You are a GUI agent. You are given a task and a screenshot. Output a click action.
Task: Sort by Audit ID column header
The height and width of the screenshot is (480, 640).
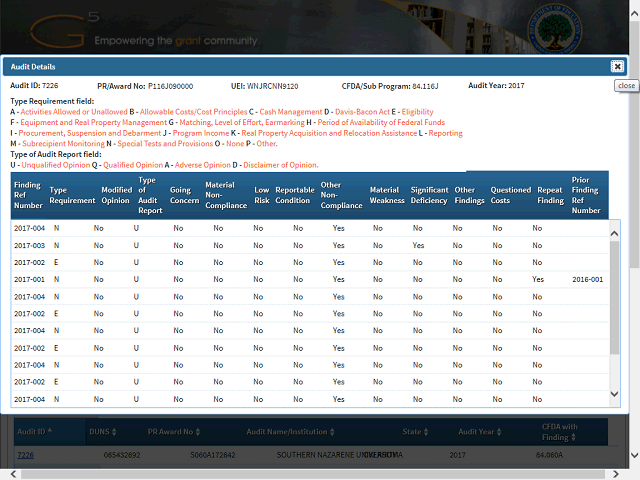click(x=35, y=432)
